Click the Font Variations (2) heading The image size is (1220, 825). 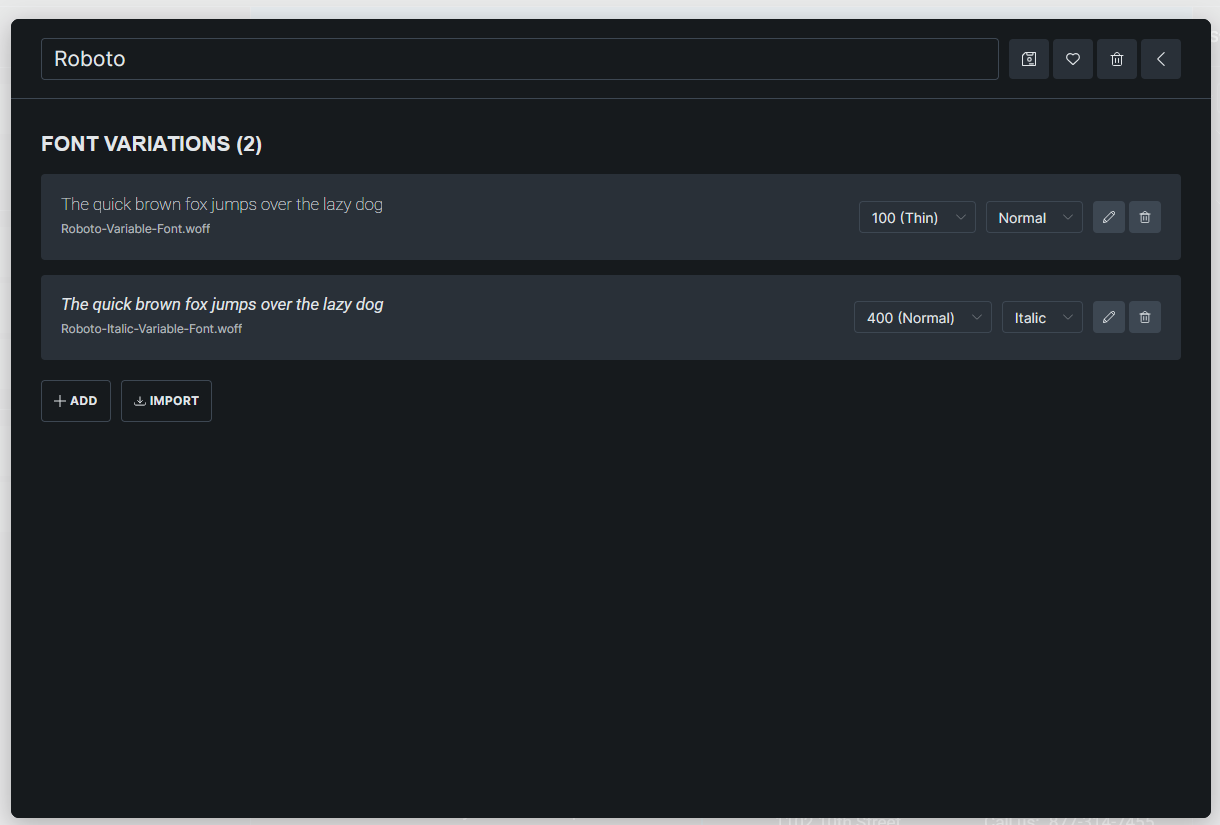[152, 144]
